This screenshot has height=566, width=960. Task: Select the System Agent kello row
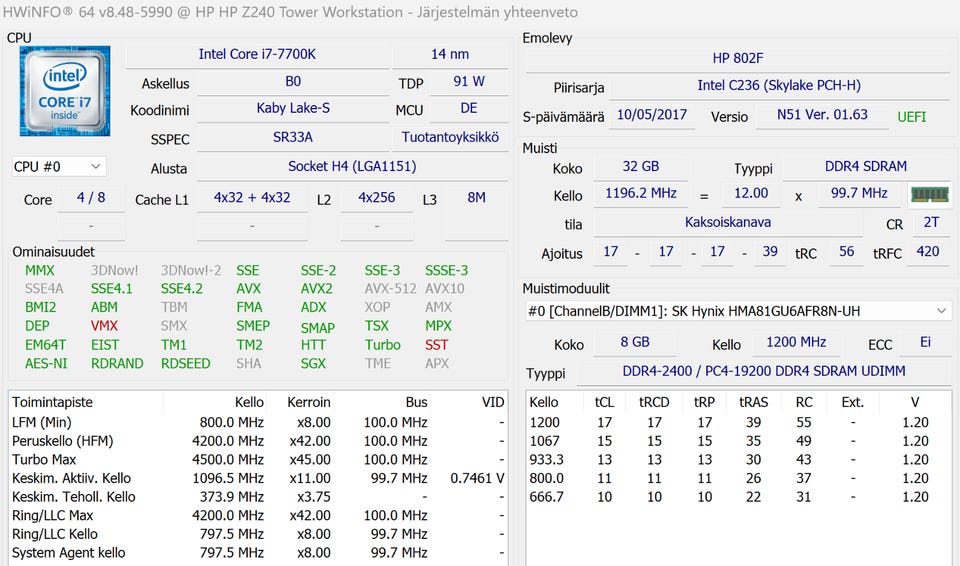(258, 553)
